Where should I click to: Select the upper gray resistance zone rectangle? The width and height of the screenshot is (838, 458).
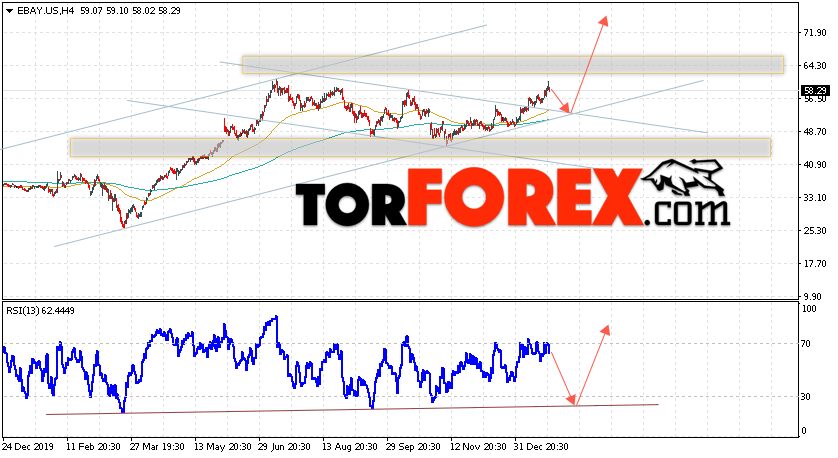point(513,65)
